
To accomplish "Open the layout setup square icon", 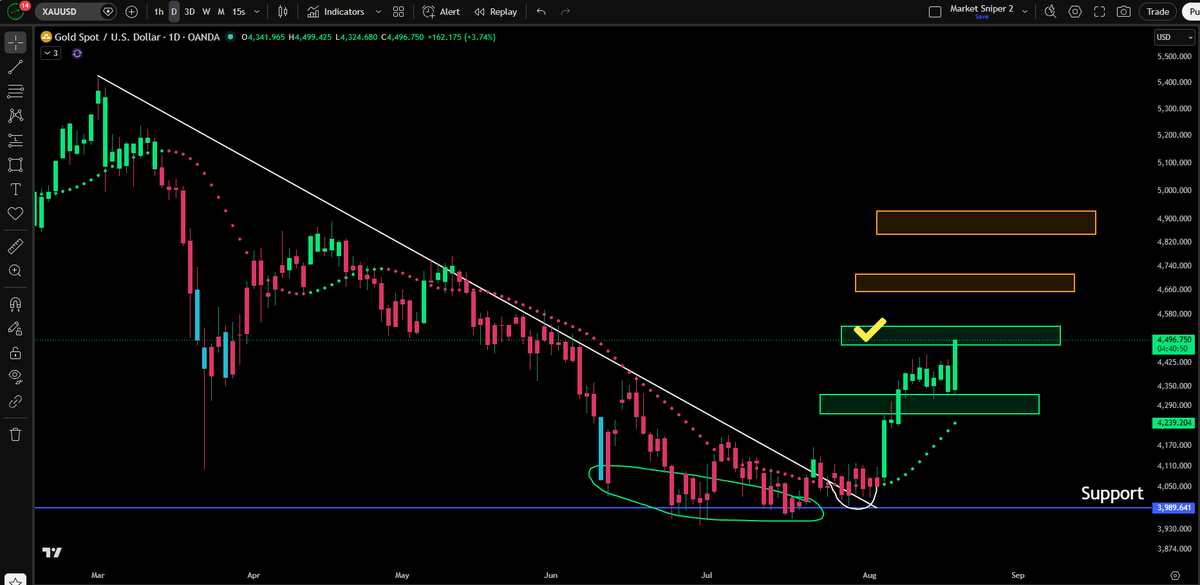I will (935, 12).
